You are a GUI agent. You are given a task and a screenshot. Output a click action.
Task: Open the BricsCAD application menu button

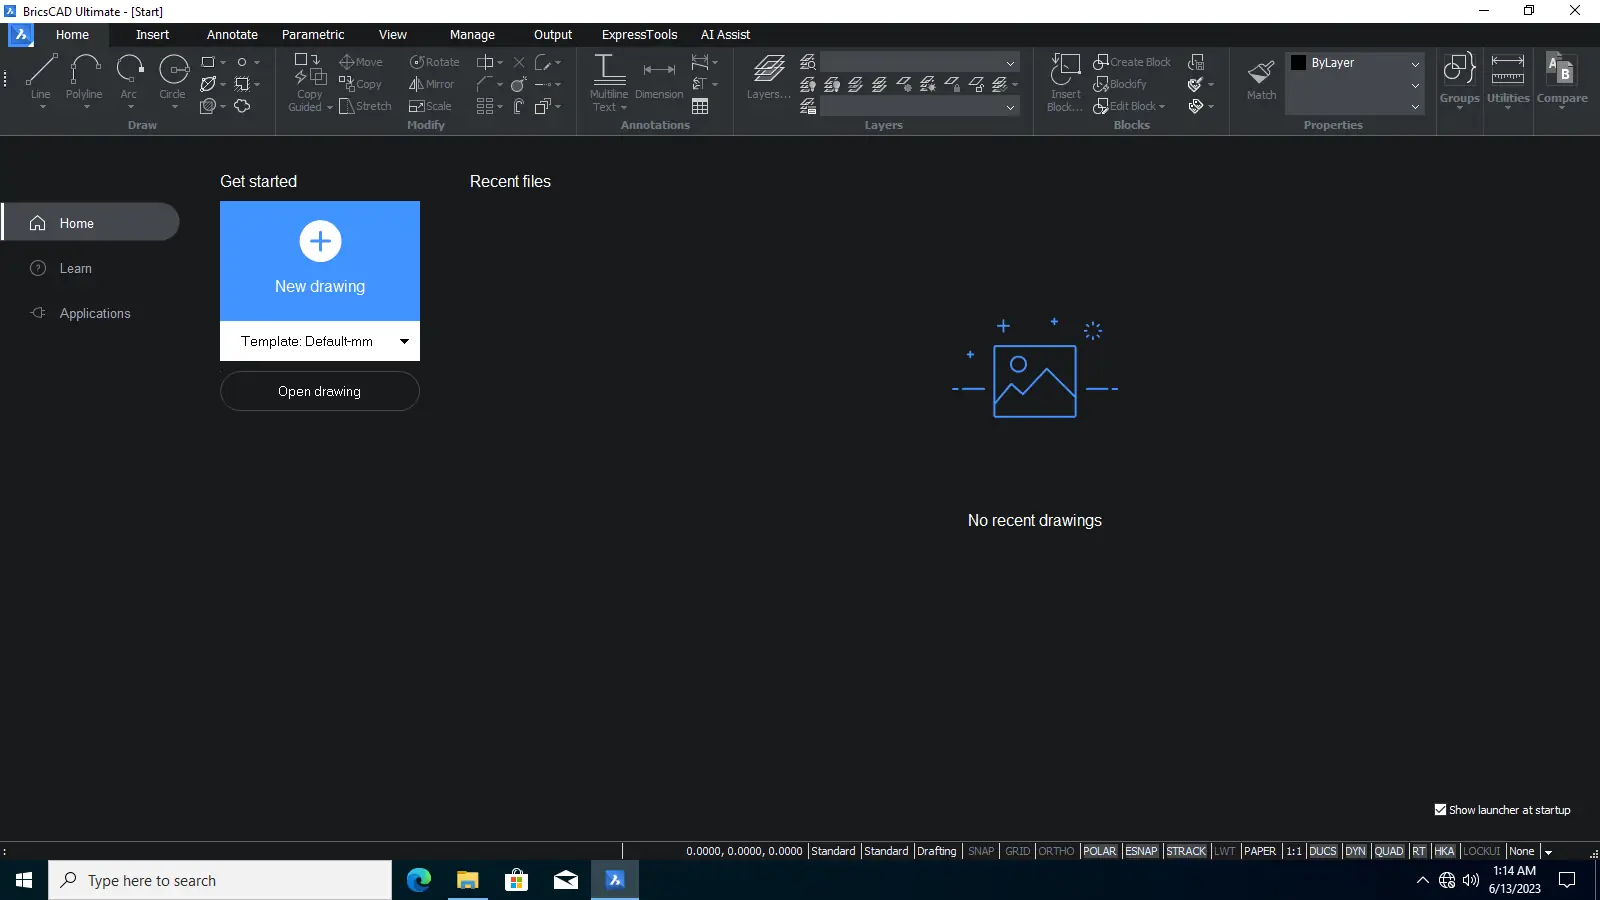21,35
